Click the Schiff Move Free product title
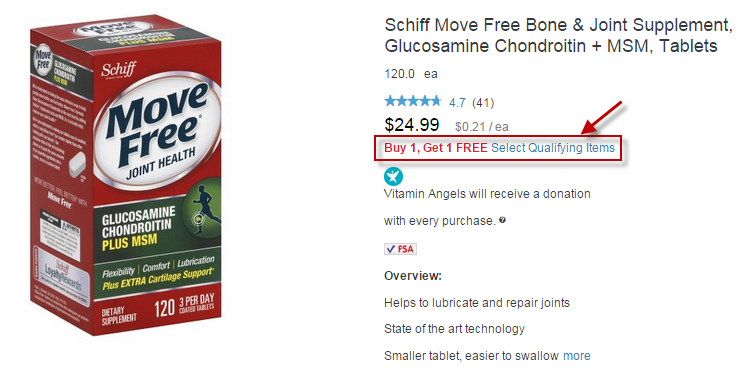Viewport: 745px width, 374px height. pos(558,35)
